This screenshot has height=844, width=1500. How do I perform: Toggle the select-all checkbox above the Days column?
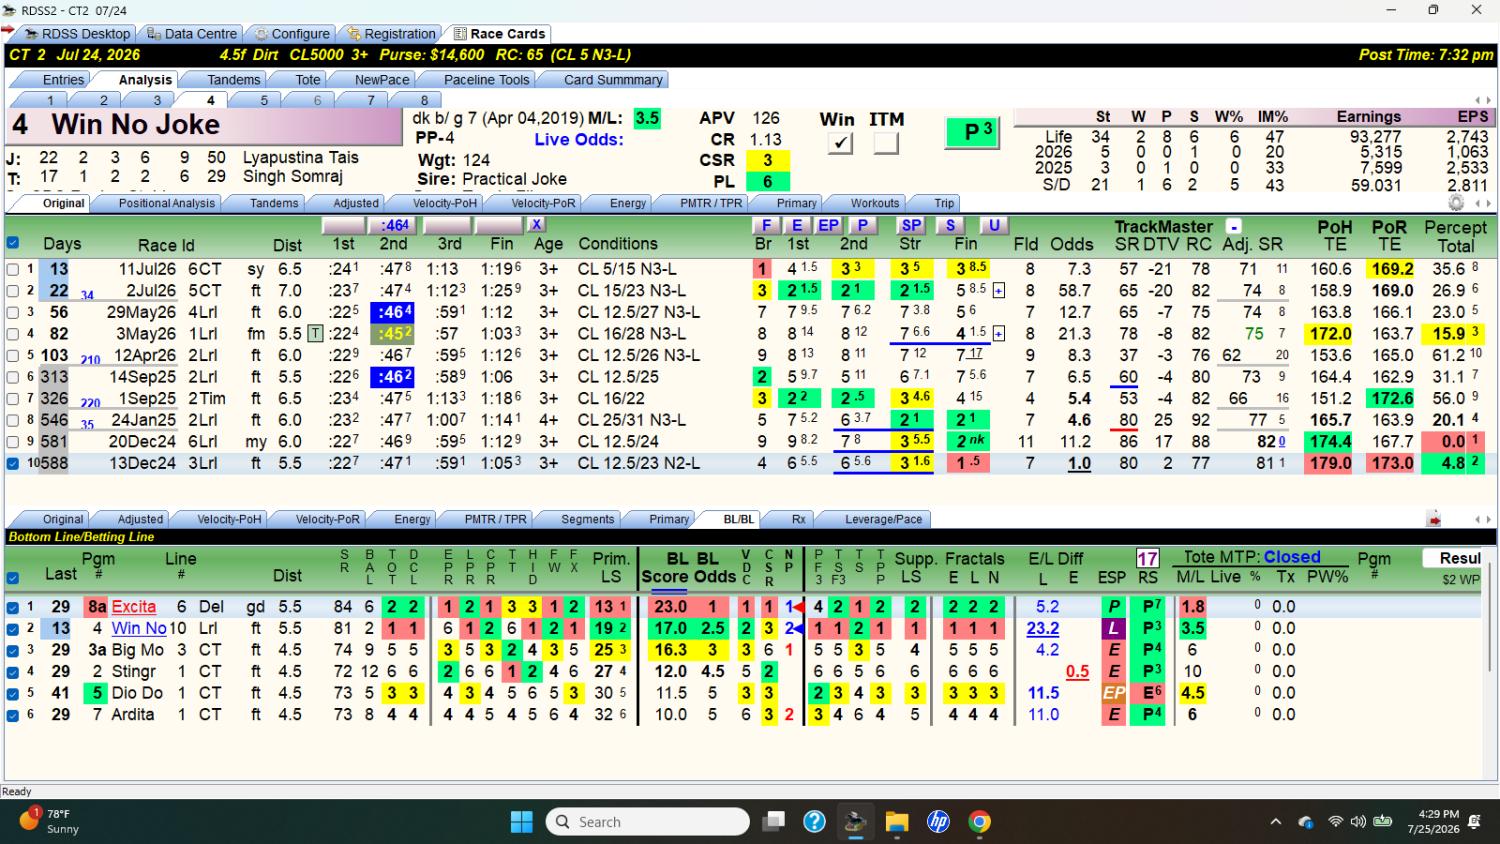(x=13, y=242)
